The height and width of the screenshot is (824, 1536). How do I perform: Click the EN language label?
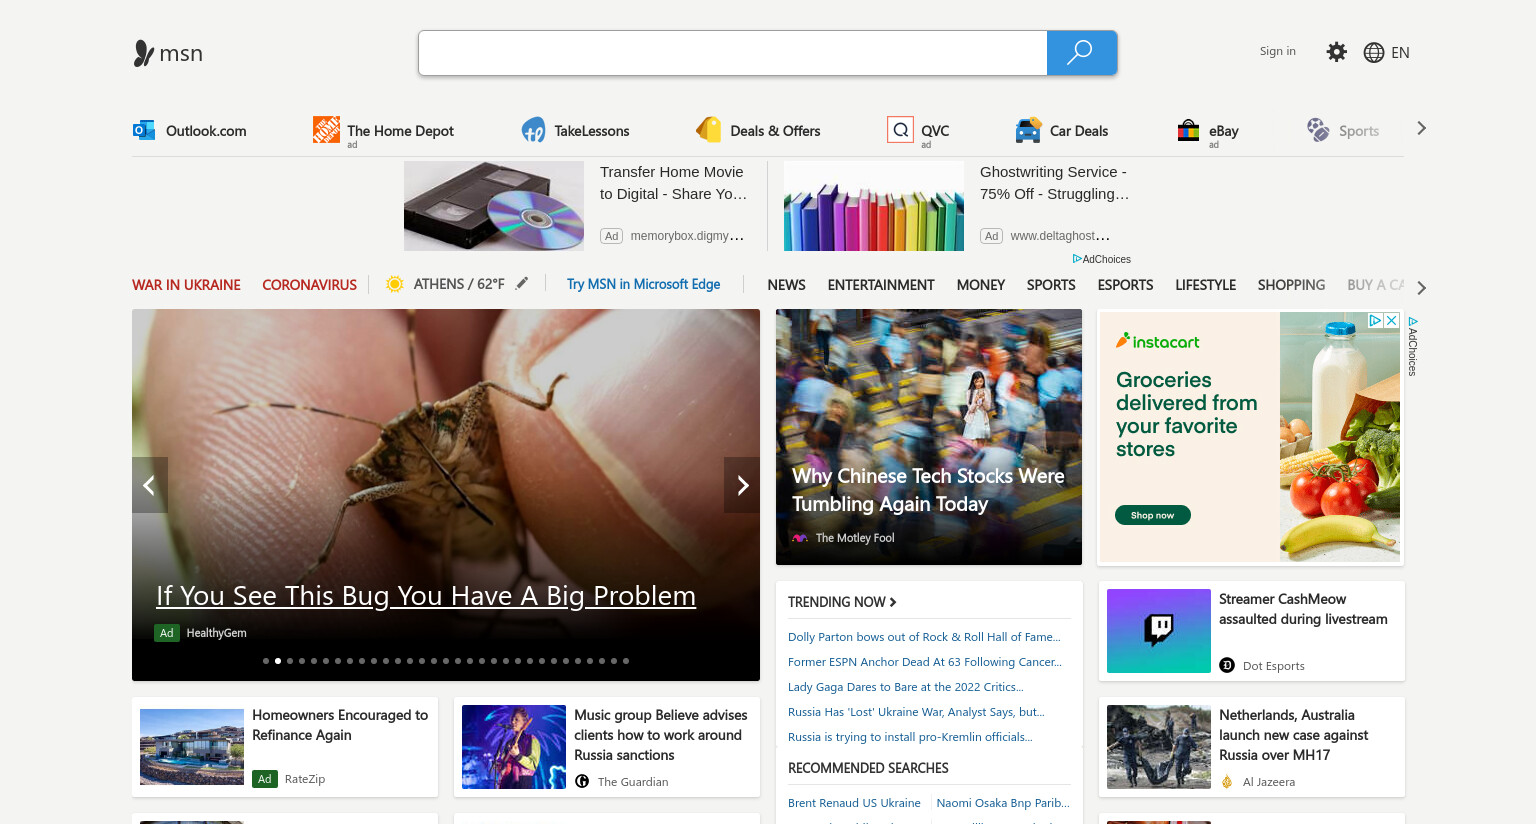click(x=1400, y=53)
